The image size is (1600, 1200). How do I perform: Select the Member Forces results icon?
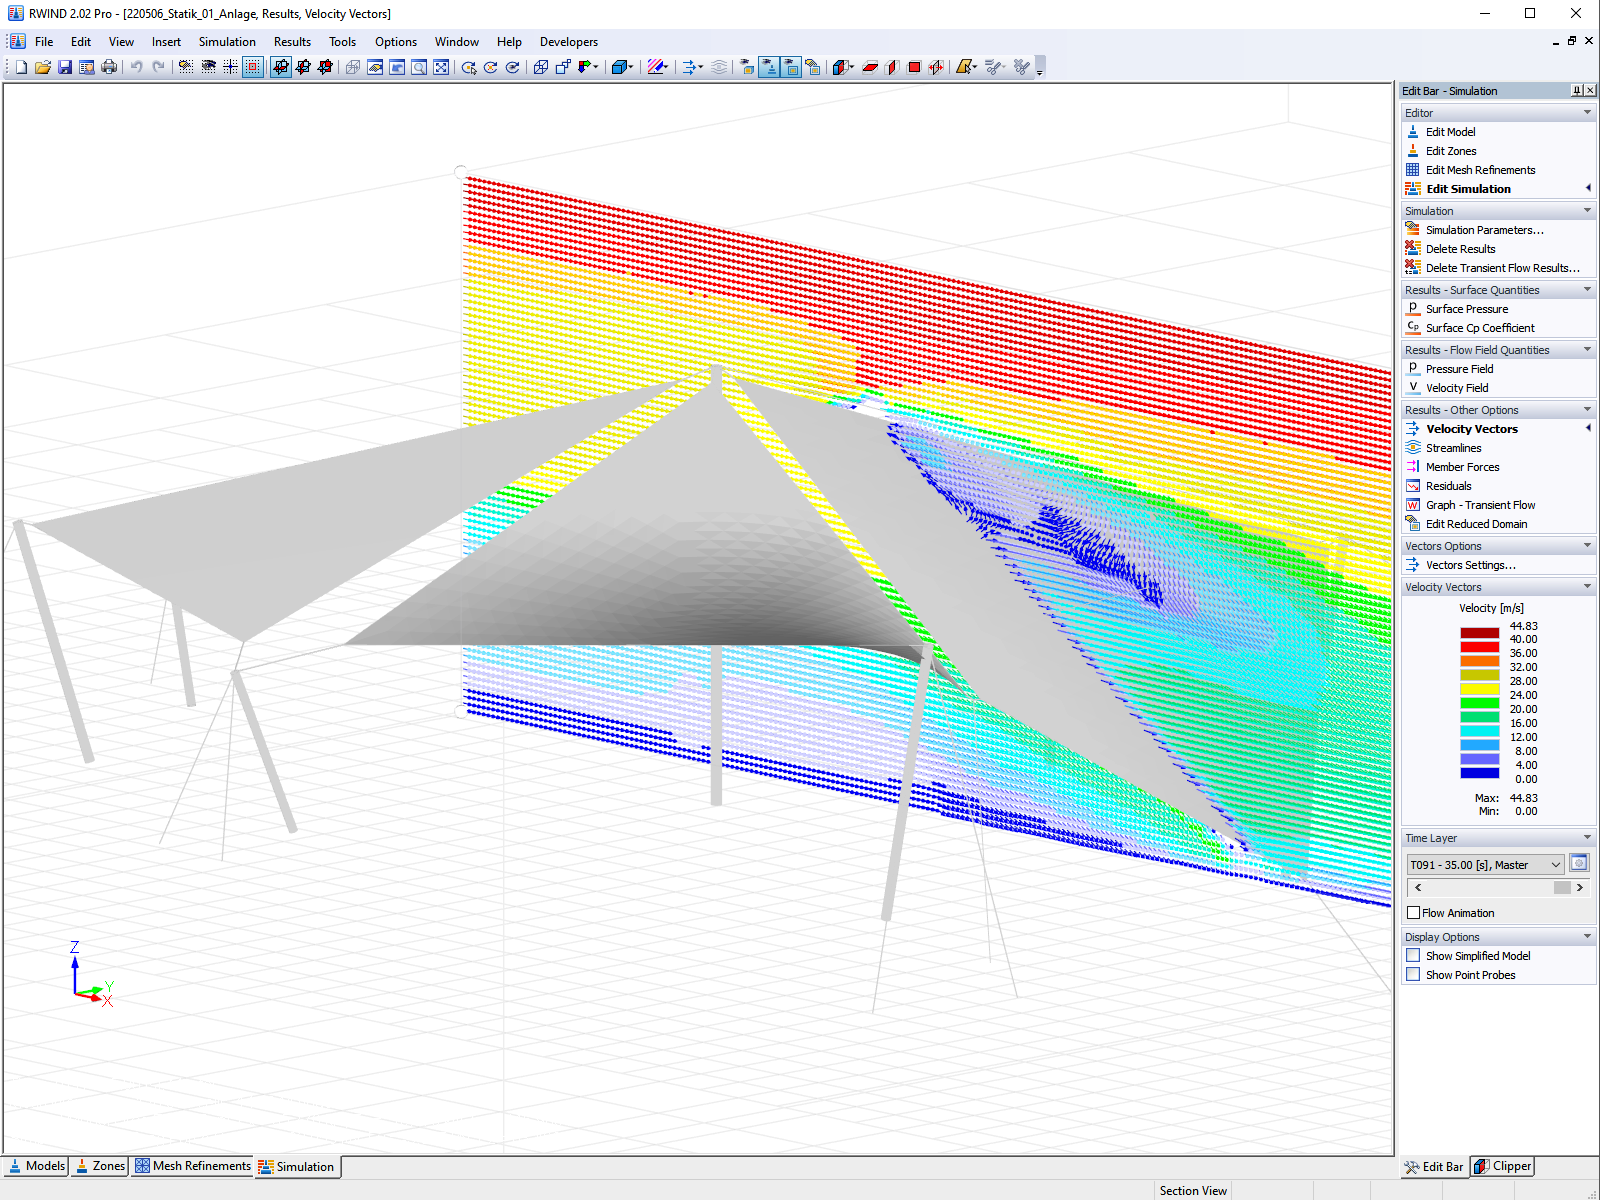coord(1462,466)
